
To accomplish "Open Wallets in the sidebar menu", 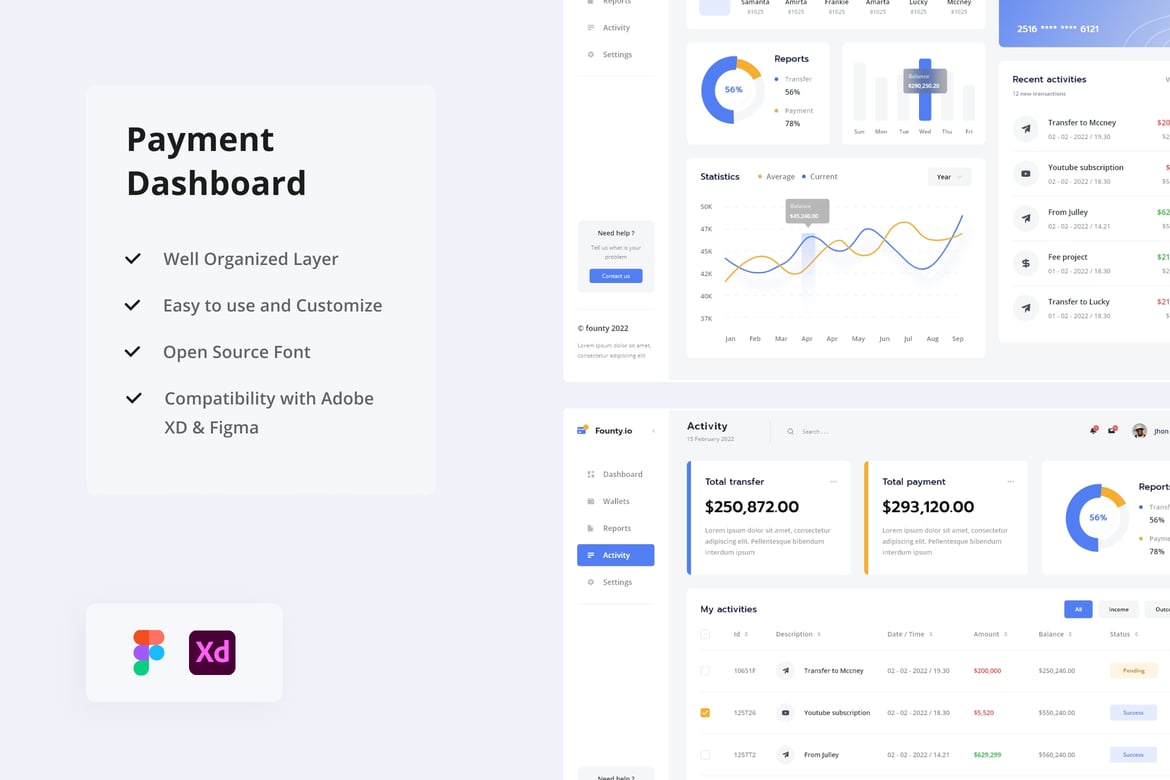I will click(616, 501).
